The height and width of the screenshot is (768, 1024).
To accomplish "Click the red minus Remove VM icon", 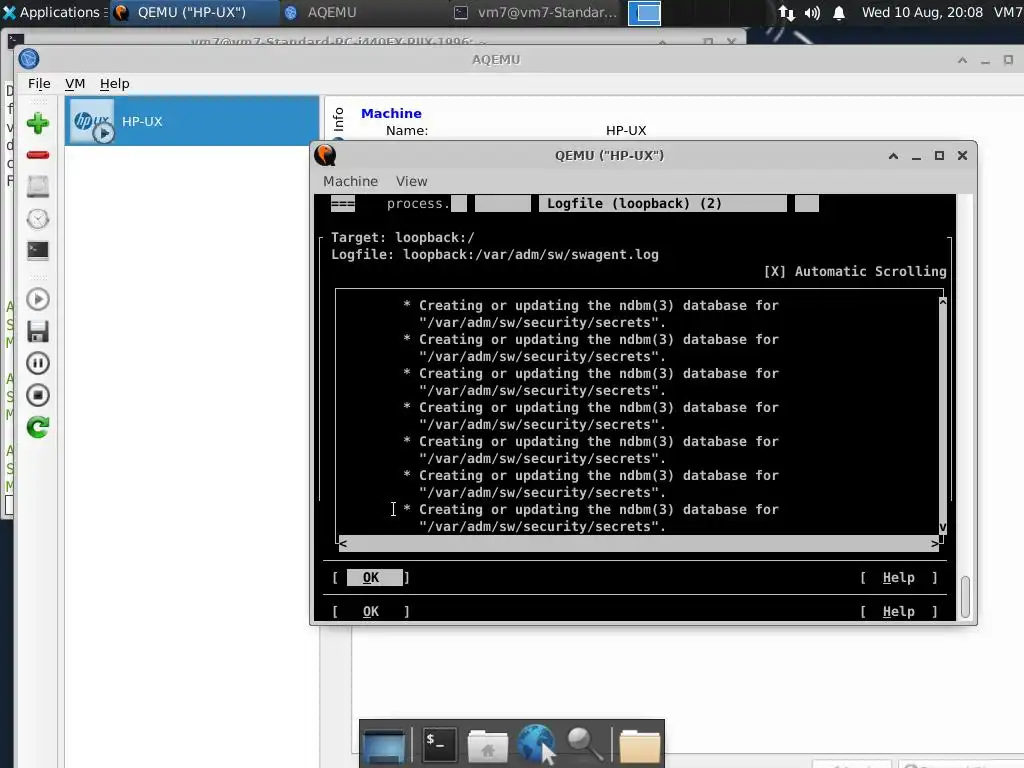I will [x=38, y=155].
